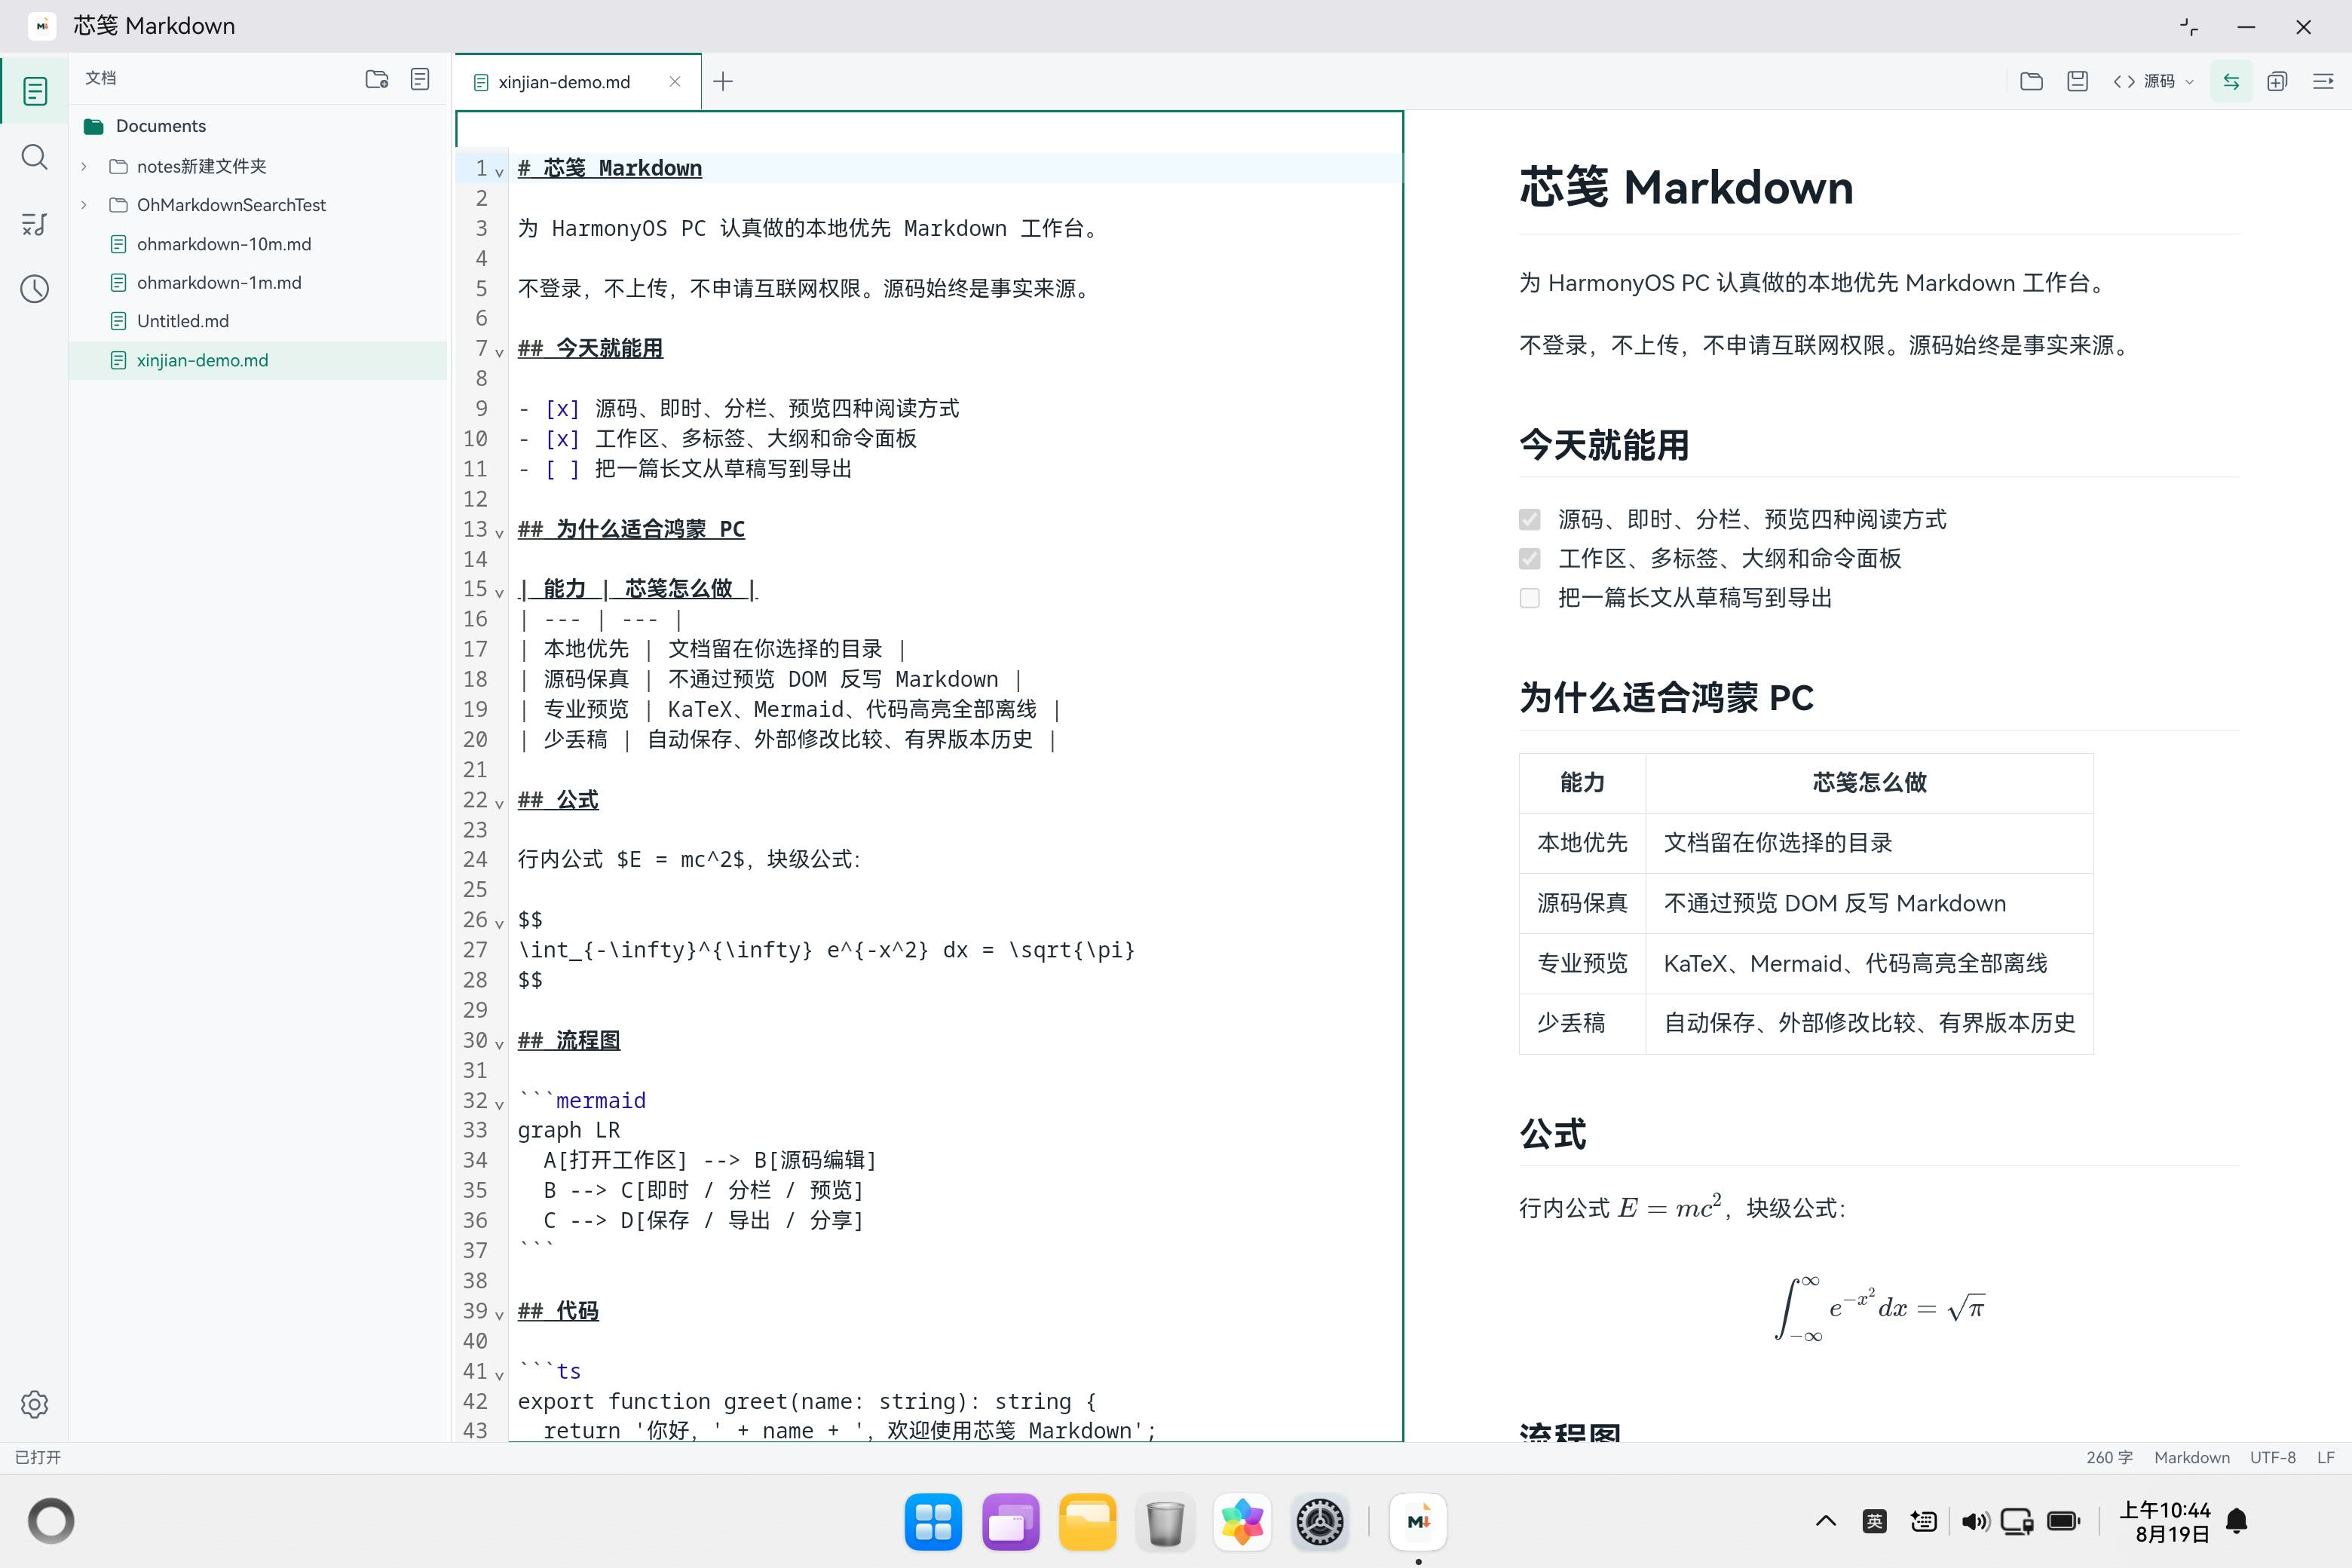
Task: Click the 芯笺 Markdown icon in dock
Action: [1418, 1522]
